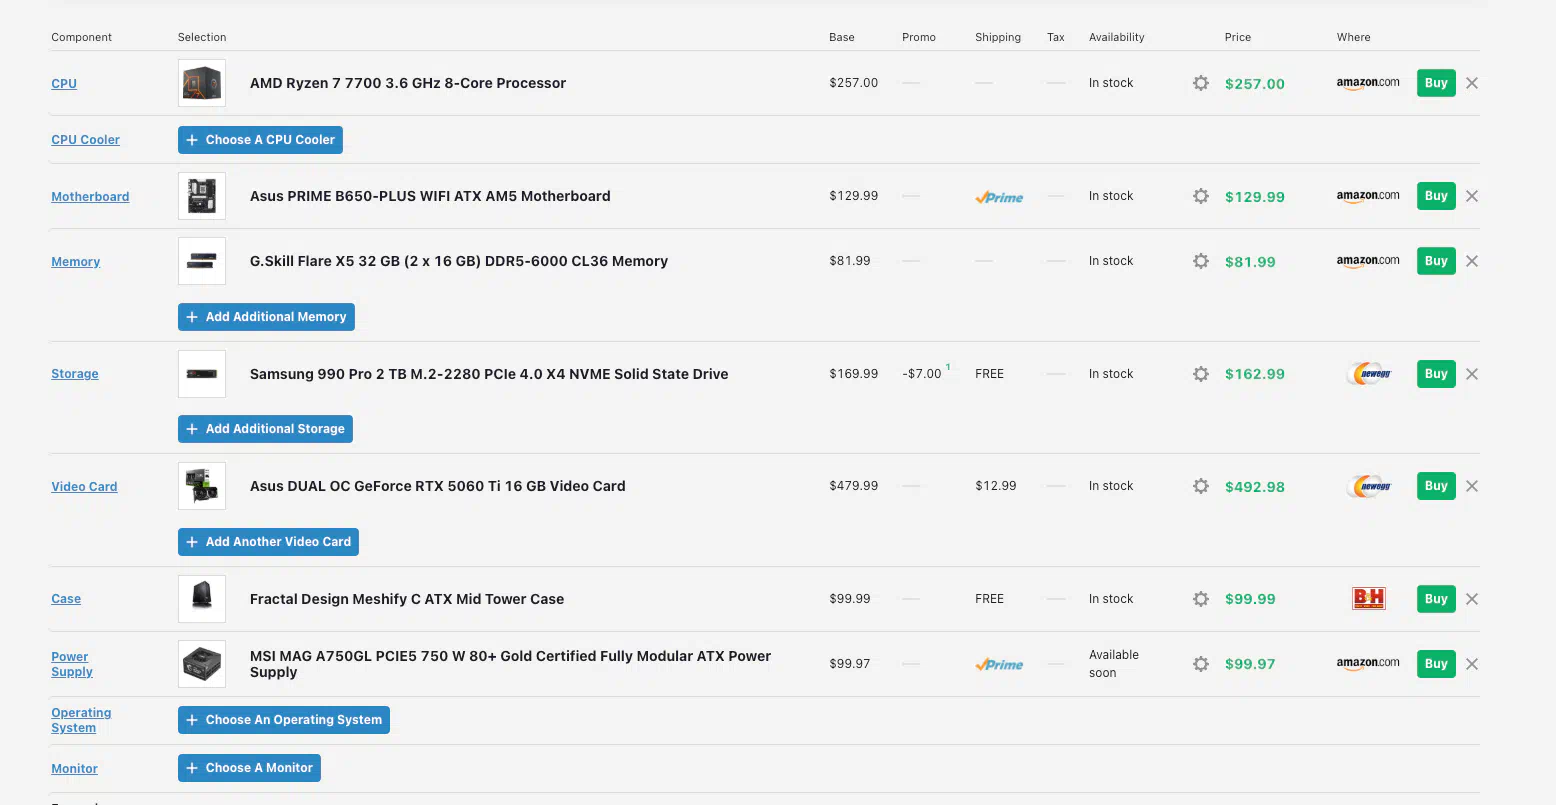Open the Operating System category link
Image resolution: width=1556 pixels, height=805 pixels.
point(81,720)
